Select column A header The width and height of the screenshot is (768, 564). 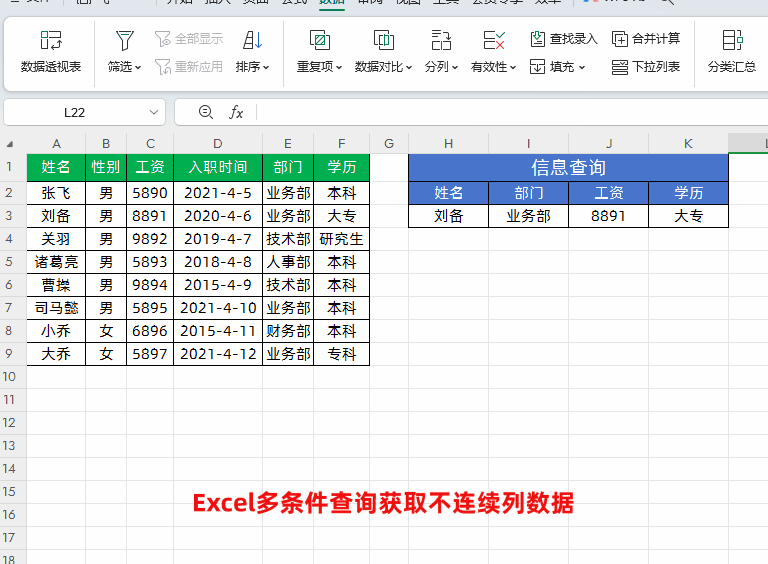pos(56,143)
